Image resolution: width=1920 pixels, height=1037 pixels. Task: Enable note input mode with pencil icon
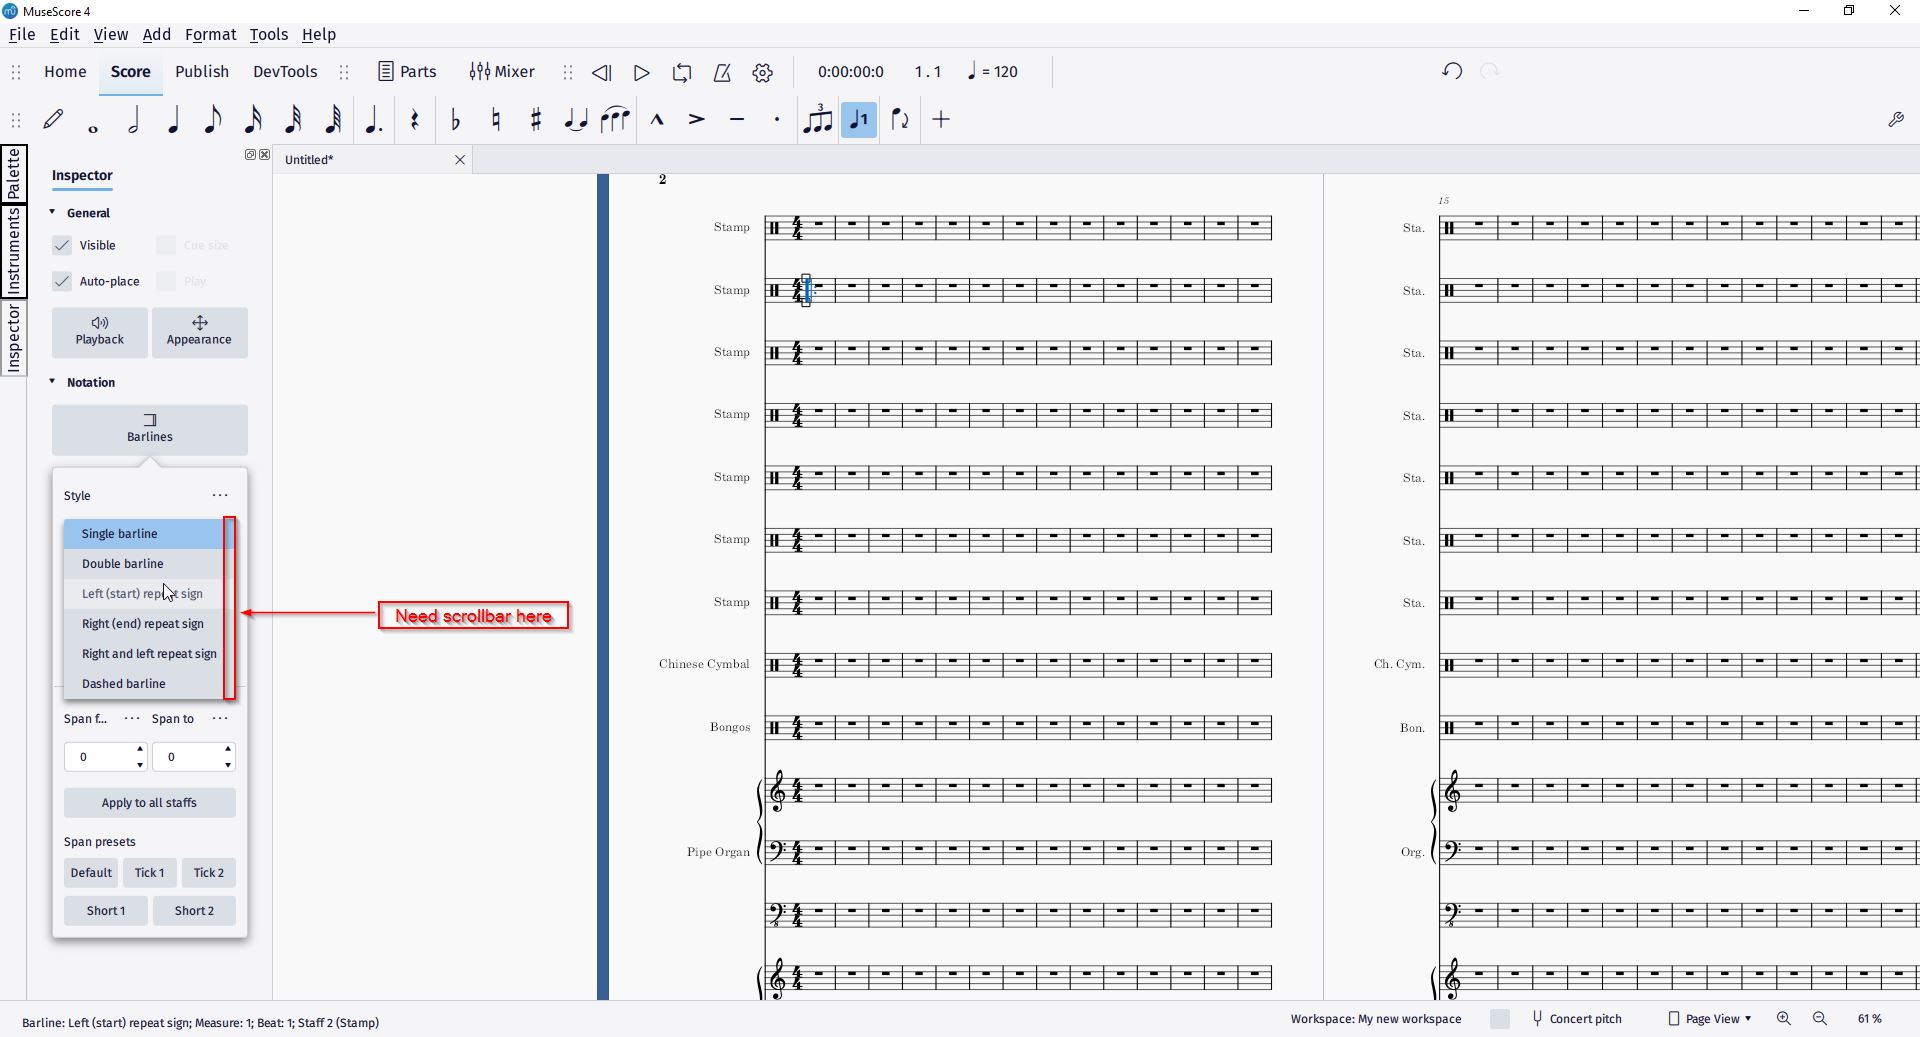click(x=53, y=120)
